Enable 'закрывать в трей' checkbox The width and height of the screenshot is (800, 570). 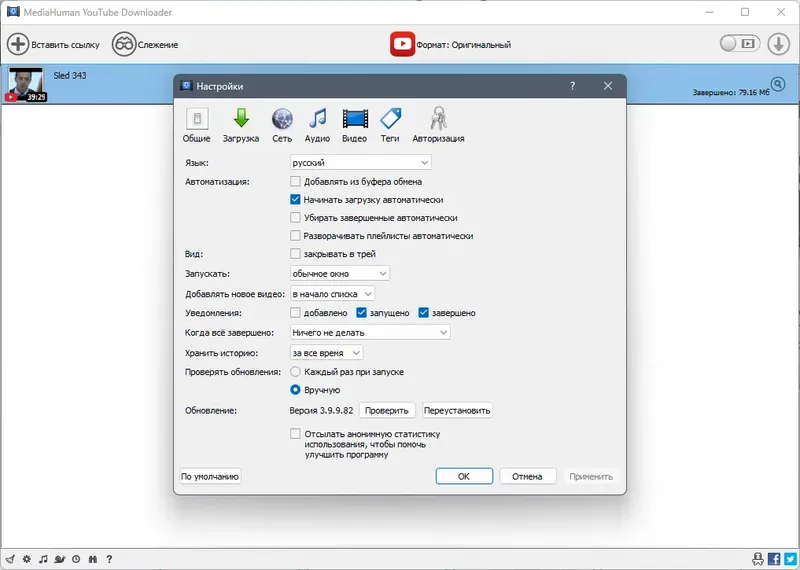coord(295,254)
